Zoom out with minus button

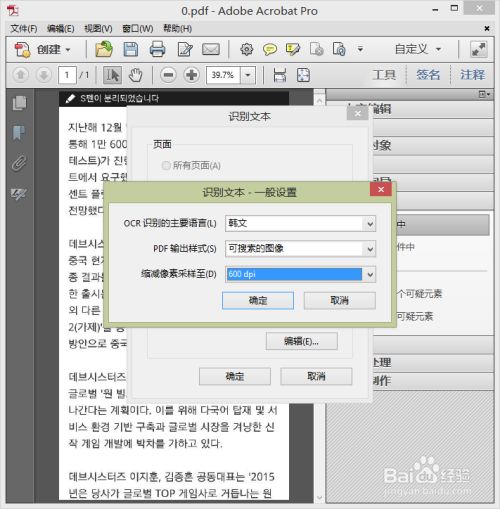click(x=168, y=75)
